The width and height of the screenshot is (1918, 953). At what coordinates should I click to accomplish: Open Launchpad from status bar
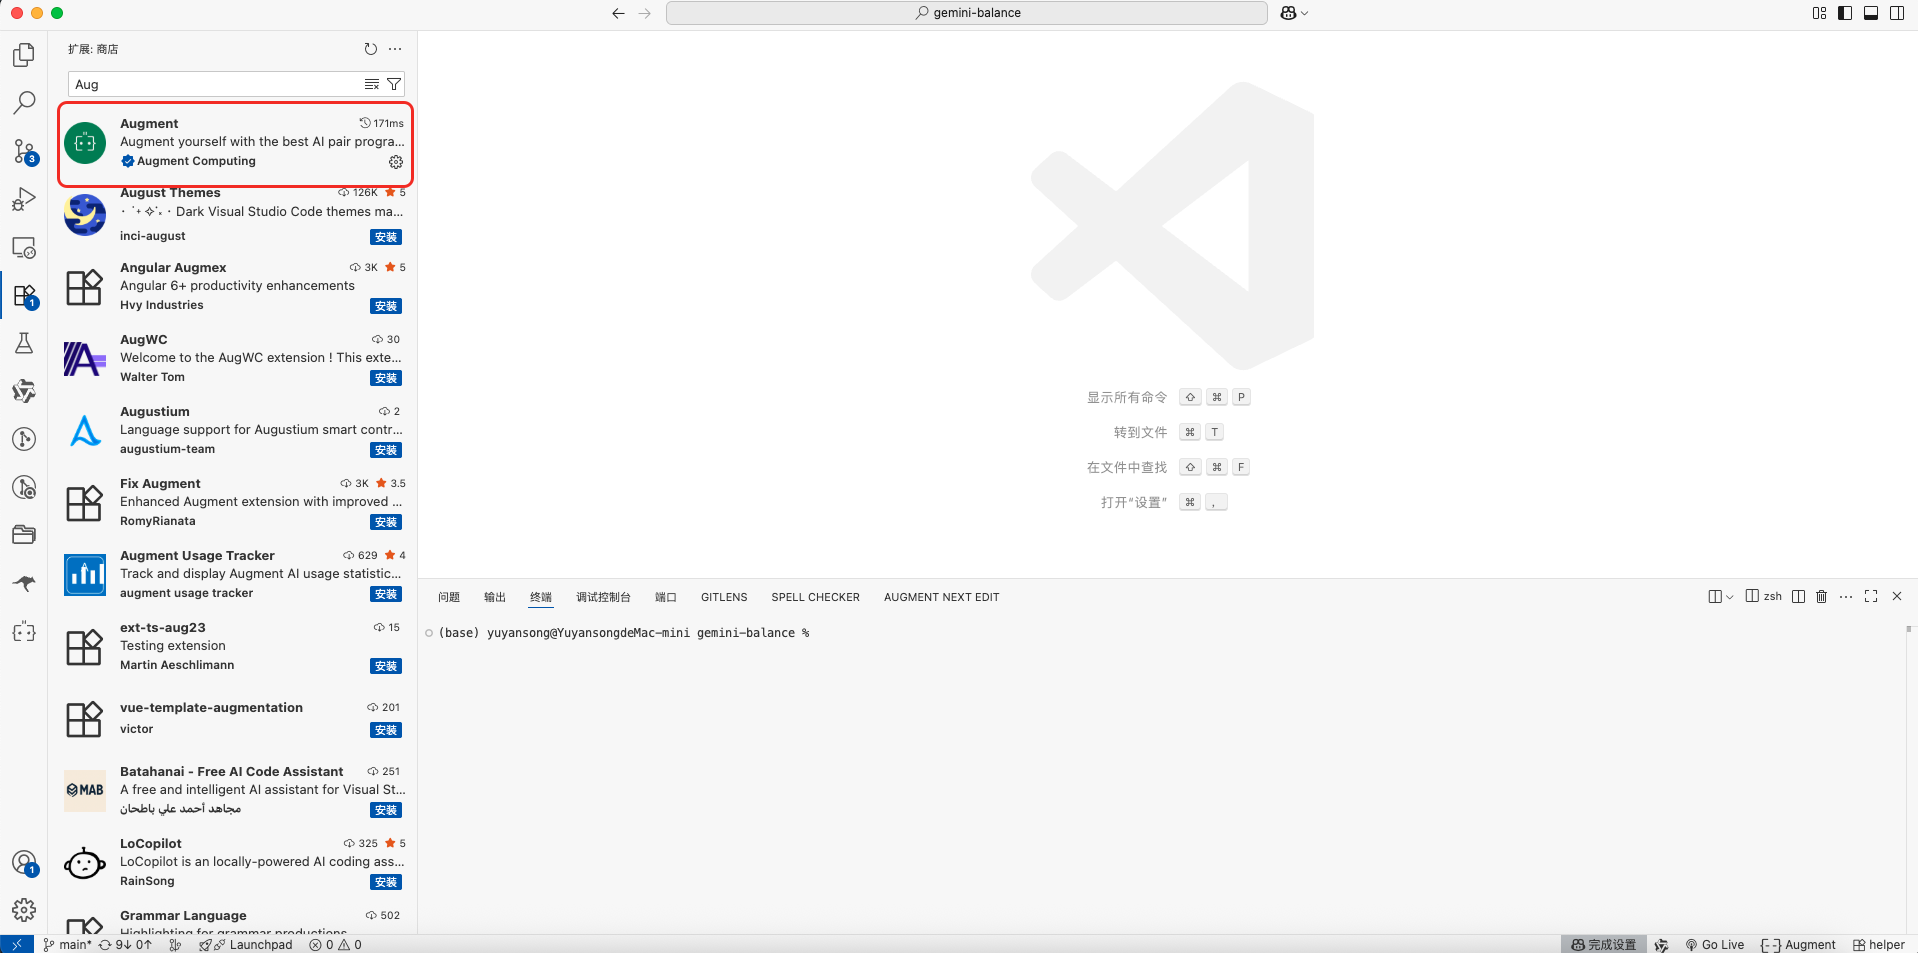pyautogui.click(x=246, y=944)
